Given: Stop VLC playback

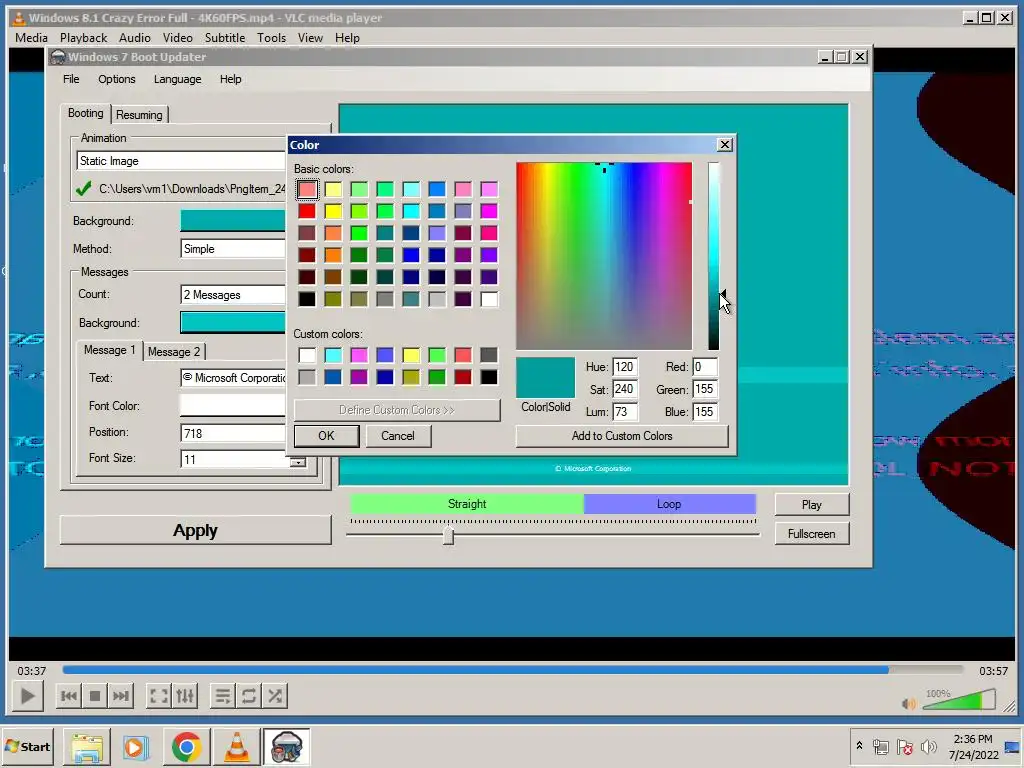Looking at the screenshot, I should point(95,696).
